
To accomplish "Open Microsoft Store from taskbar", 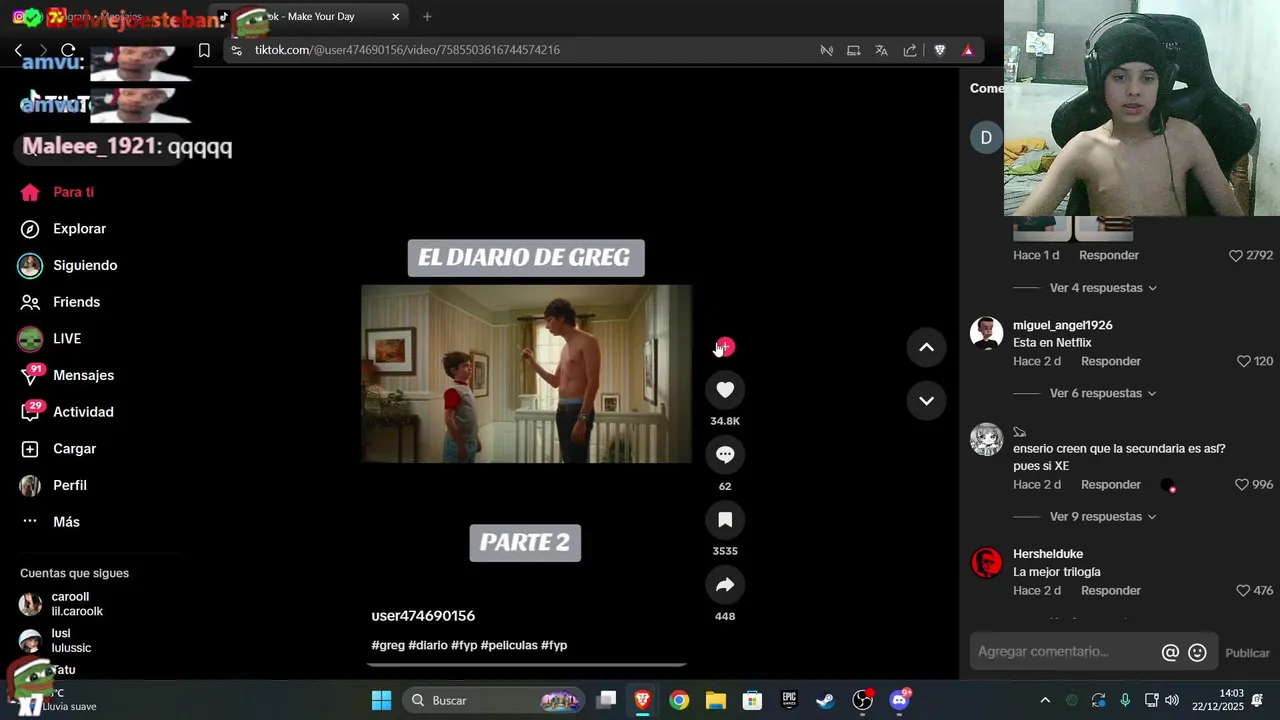I will [752, 700].
